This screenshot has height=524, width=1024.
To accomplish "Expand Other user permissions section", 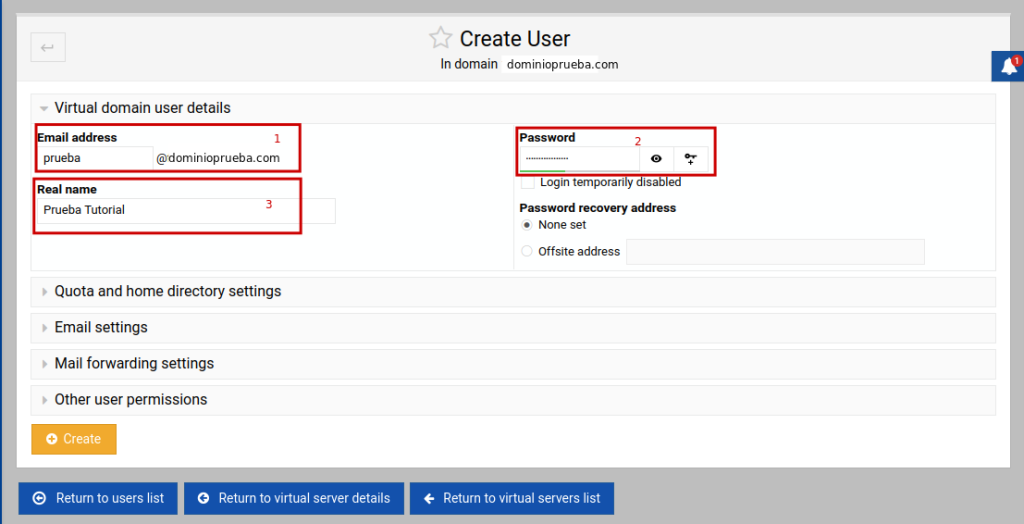I will click(131, 400).
